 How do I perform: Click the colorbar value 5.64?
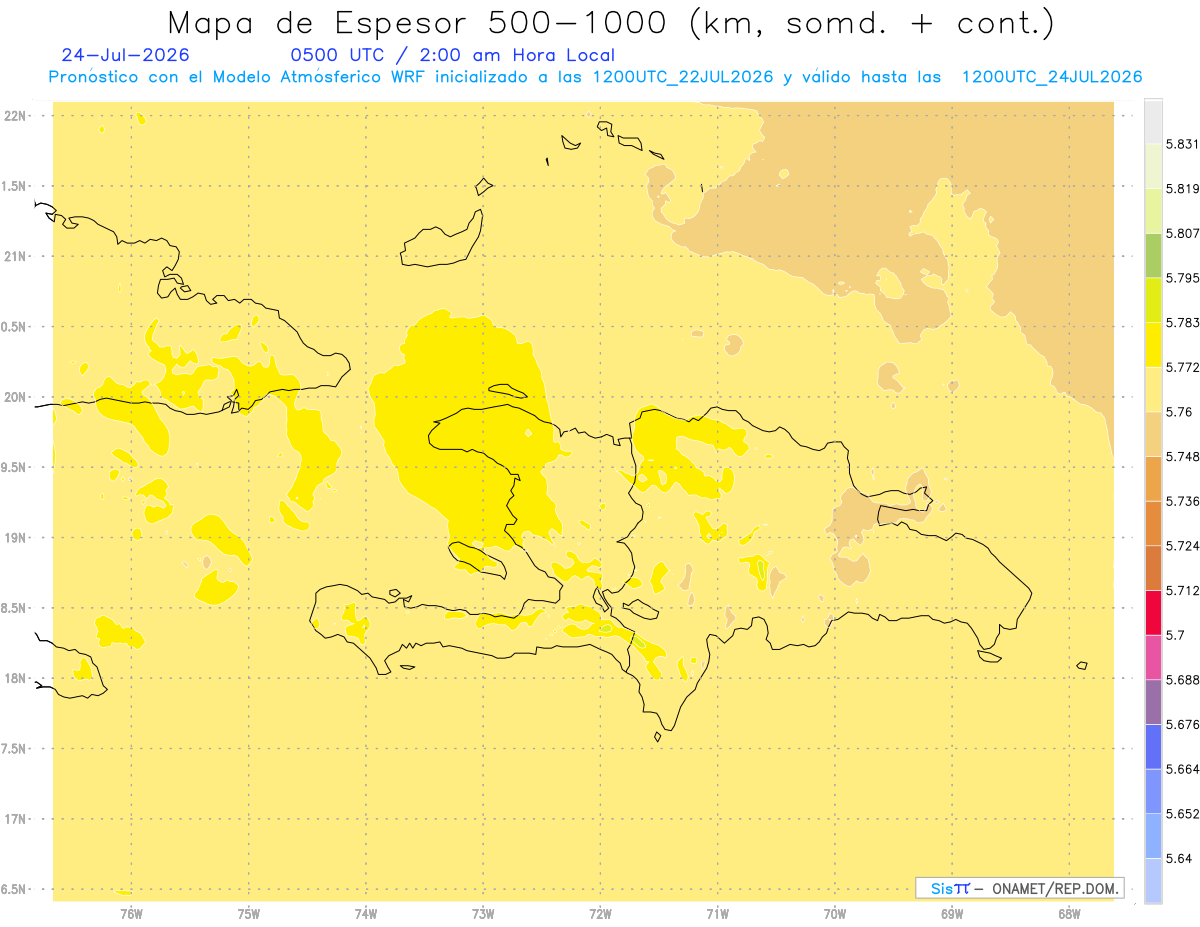pos(1179,859)
